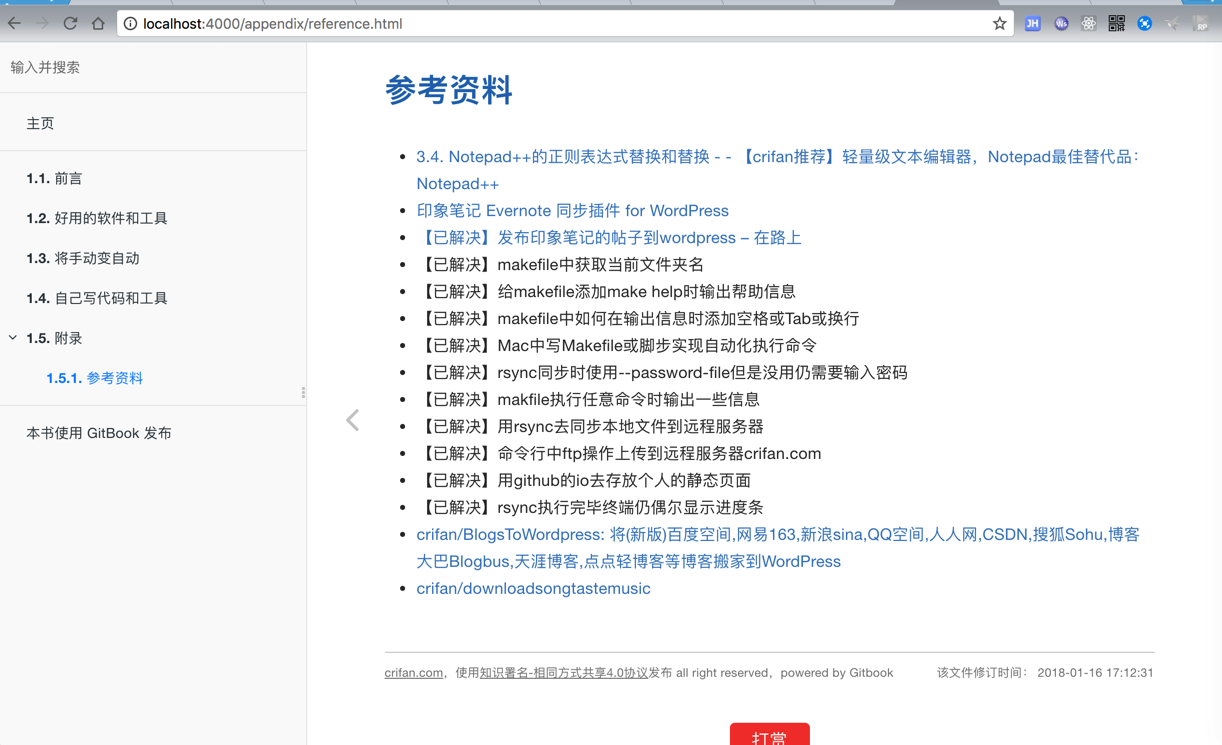This screenshot has width=1222, height=745.
Task: Click text 用rsync去同步本地文件到远程服务器
Action: point(630,427)
